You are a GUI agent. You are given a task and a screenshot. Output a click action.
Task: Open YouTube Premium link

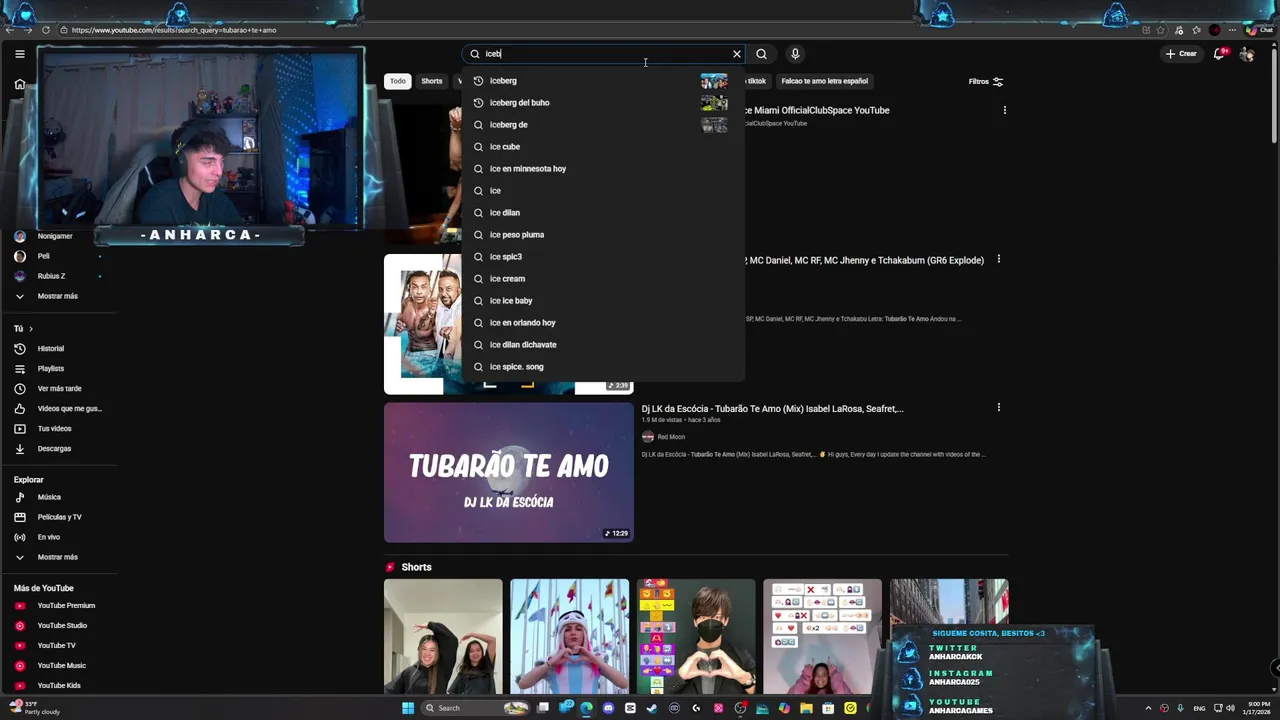[x=66, y=606]
